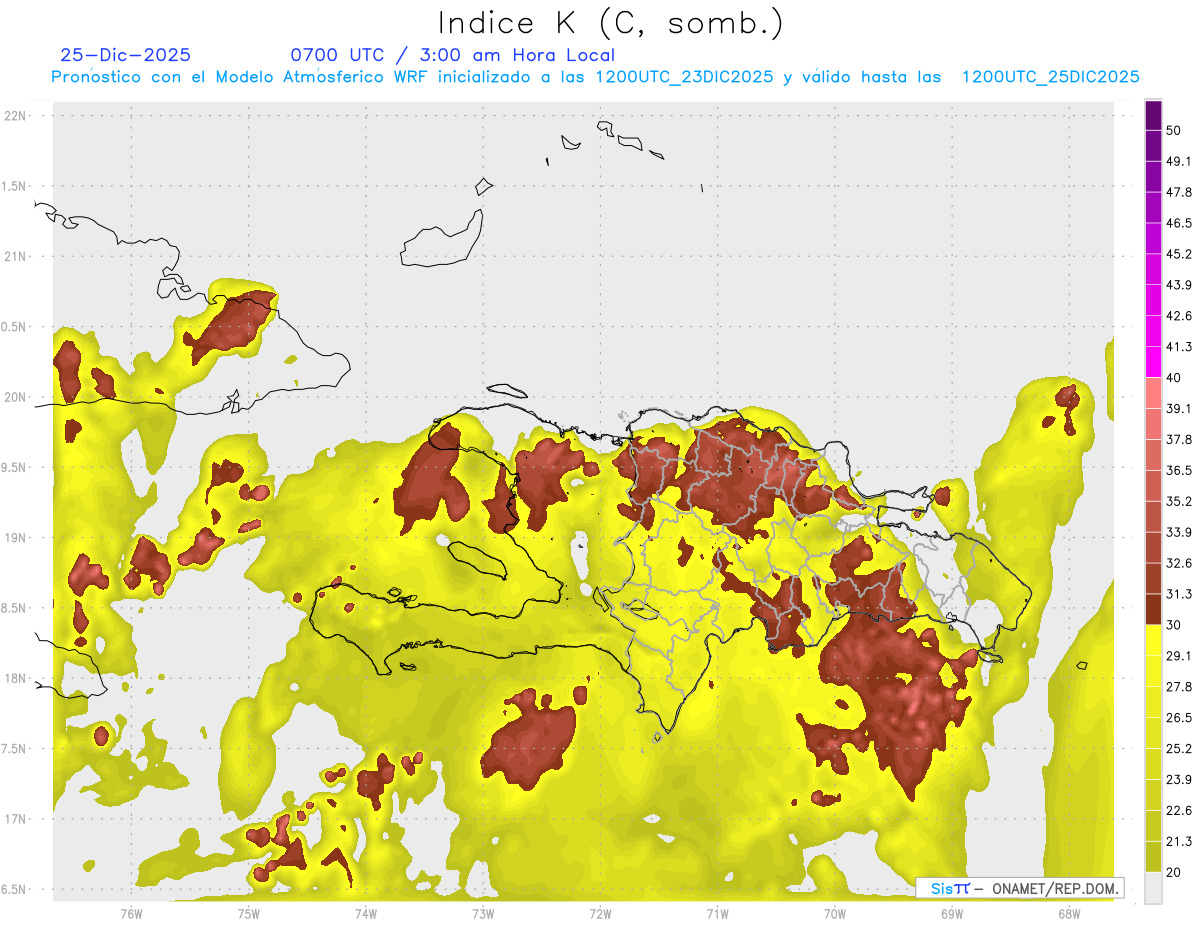
Task: Click the 19N latitude label
Action: [x=17, y=538]
